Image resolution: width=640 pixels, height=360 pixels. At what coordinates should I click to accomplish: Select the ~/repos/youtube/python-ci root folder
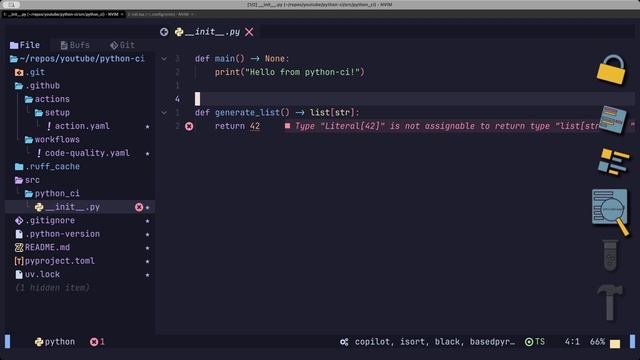(78, 58)
